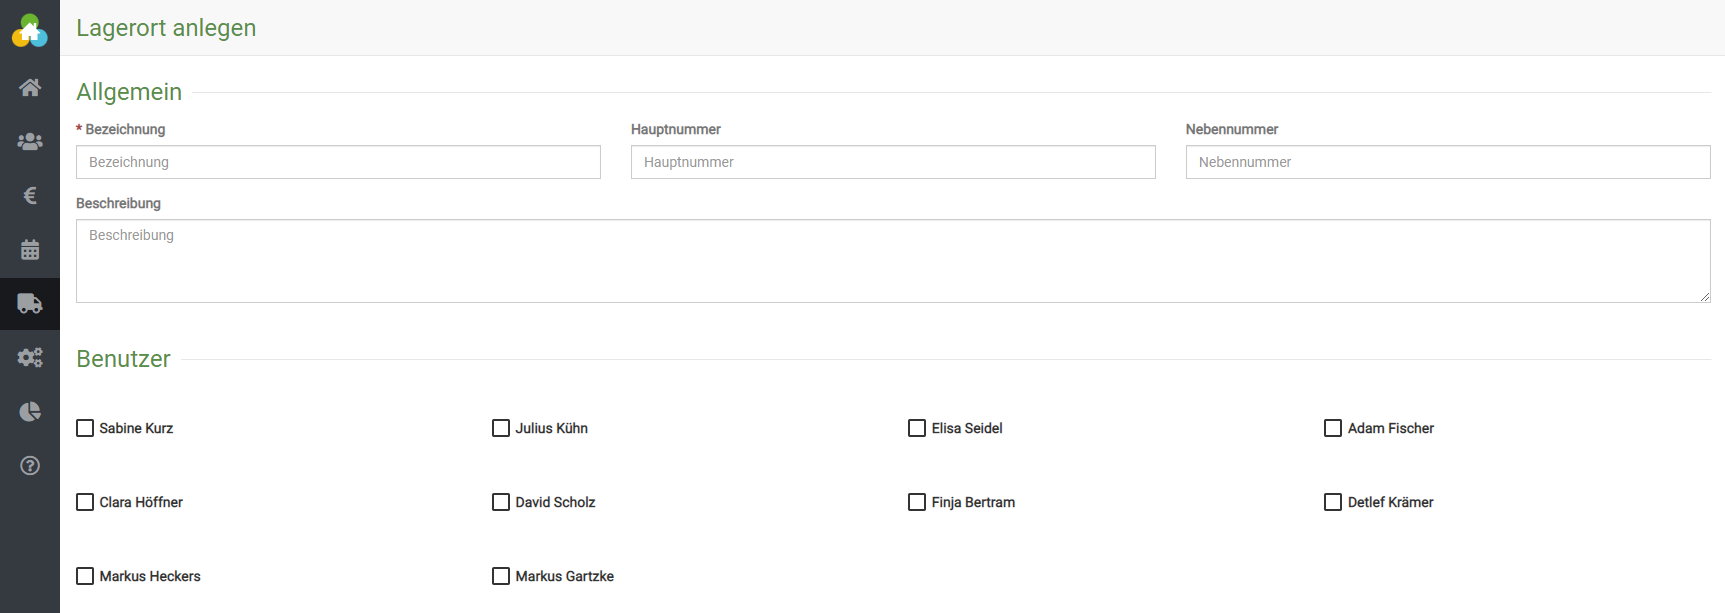1725x613 pixels.
Task: Check the Sabine Kurz checkbox
Action: point(85,428)
